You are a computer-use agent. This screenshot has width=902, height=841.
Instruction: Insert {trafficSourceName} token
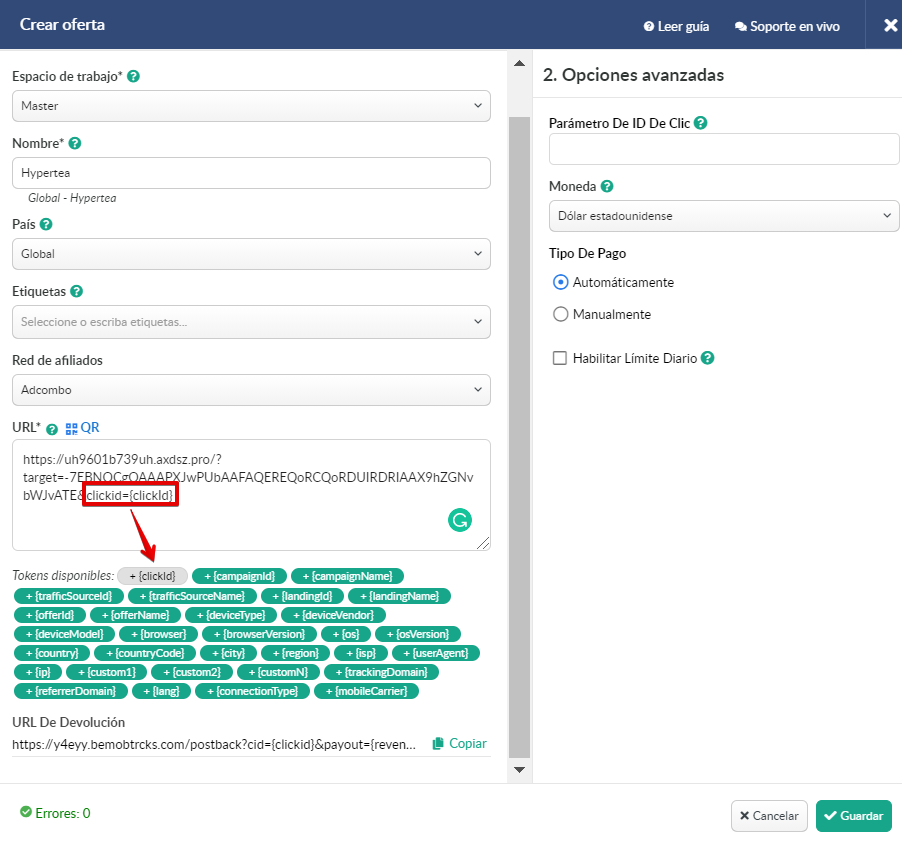pyautogui.click(x=192, y=596)
